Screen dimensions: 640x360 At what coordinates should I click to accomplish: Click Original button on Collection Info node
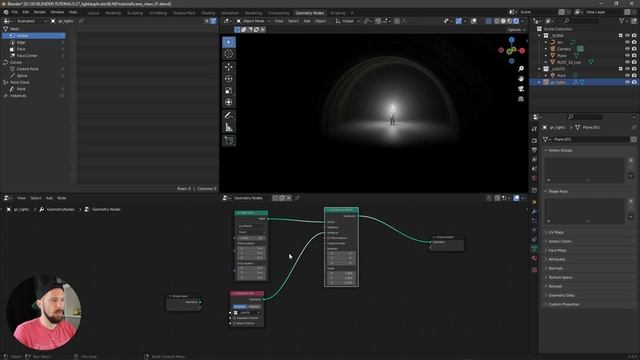point(240,307)
